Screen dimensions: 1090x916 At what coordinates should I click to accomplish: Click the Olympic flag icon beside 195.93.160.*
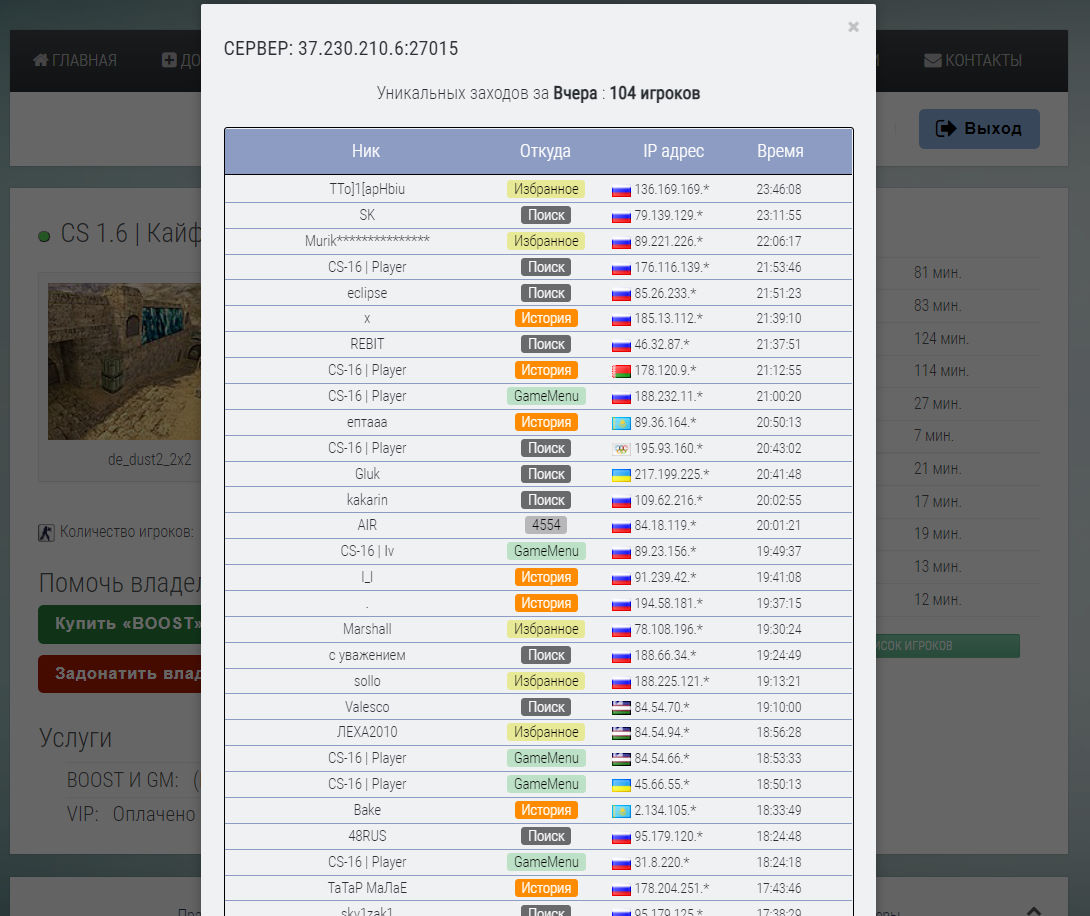tap(621, 449)
